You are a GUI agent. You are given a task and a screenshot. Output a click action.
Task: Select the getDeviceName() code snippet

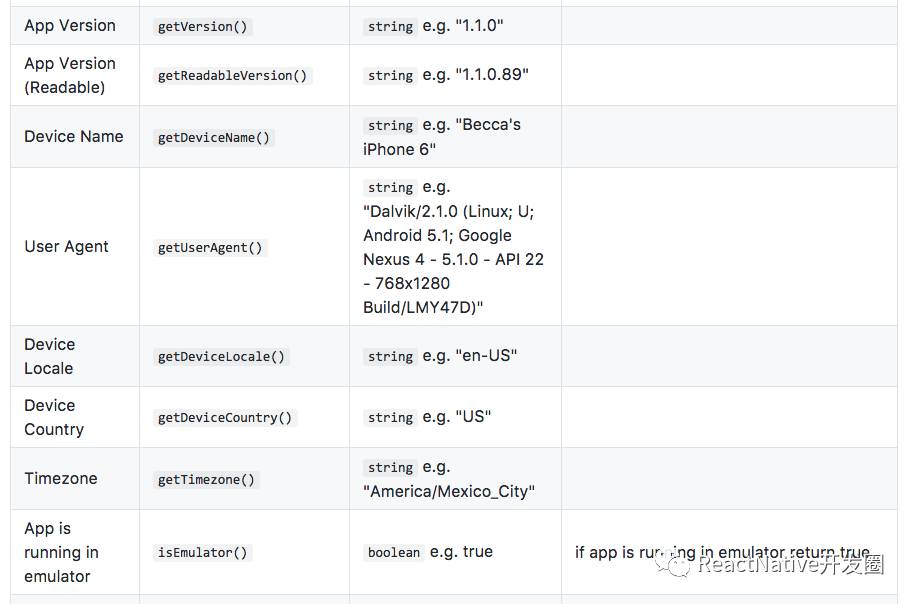coord(214,138)
